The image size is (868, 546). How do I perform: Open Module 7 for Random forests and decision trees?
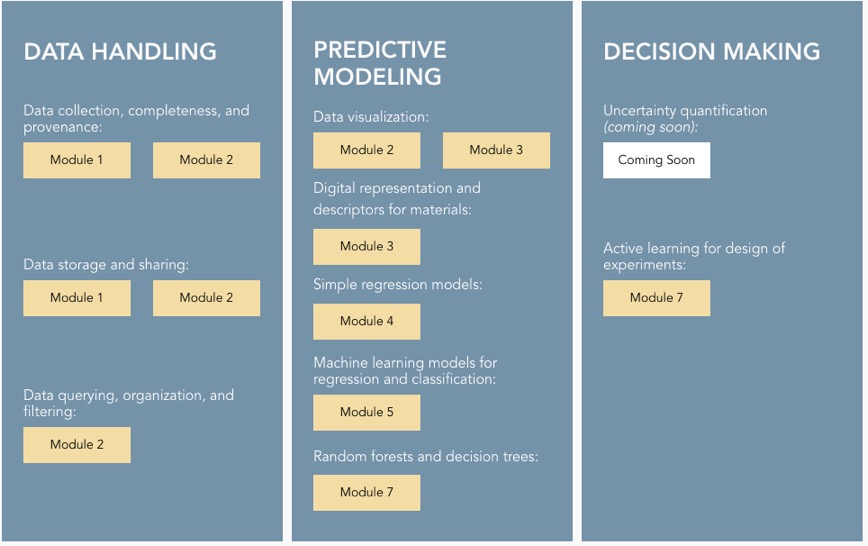tap(366, 492)
